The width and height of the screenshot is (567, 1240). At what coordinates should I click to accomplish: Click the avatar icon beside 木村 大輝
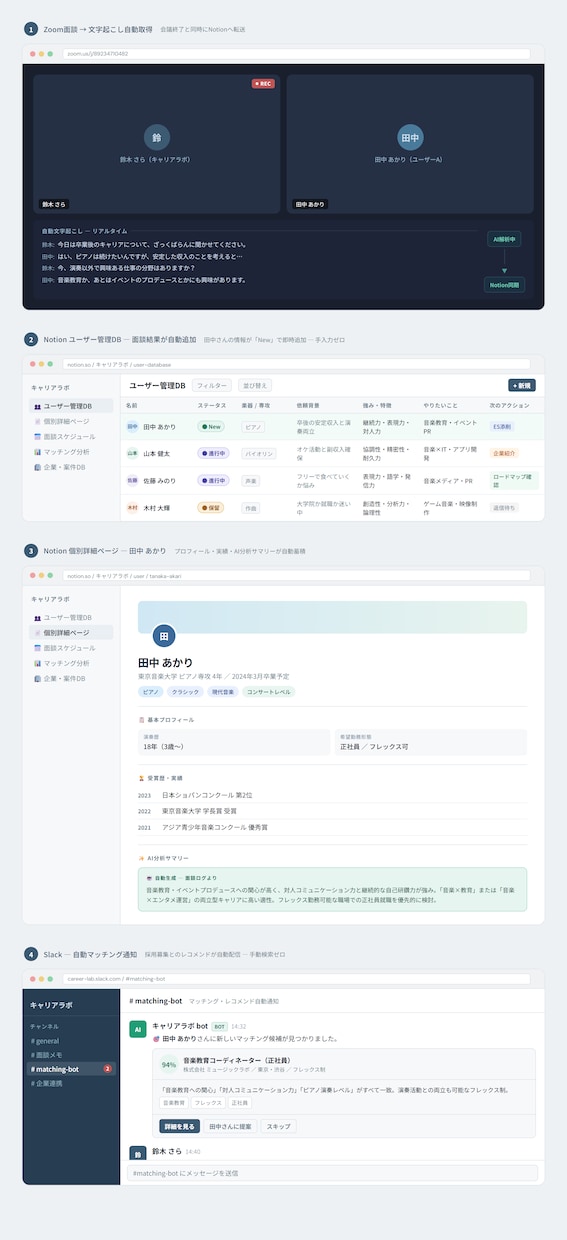(133, 508)
